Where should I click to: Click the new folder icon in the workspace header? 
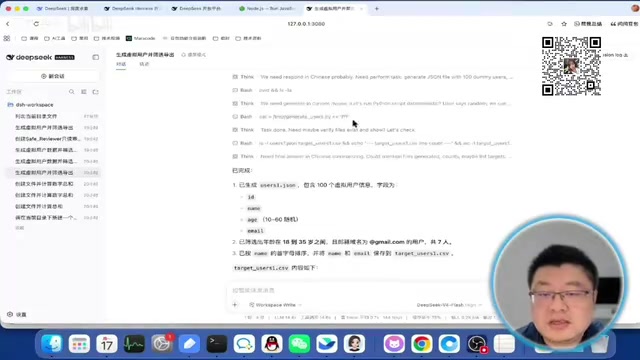point(96,92)
